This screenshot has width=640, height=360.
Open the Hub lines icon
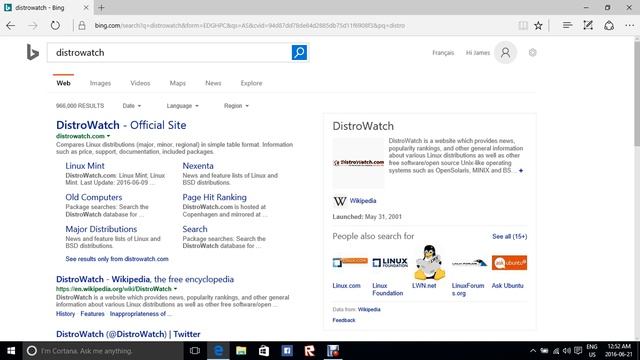pyautogui.click(x=567, y=25)
